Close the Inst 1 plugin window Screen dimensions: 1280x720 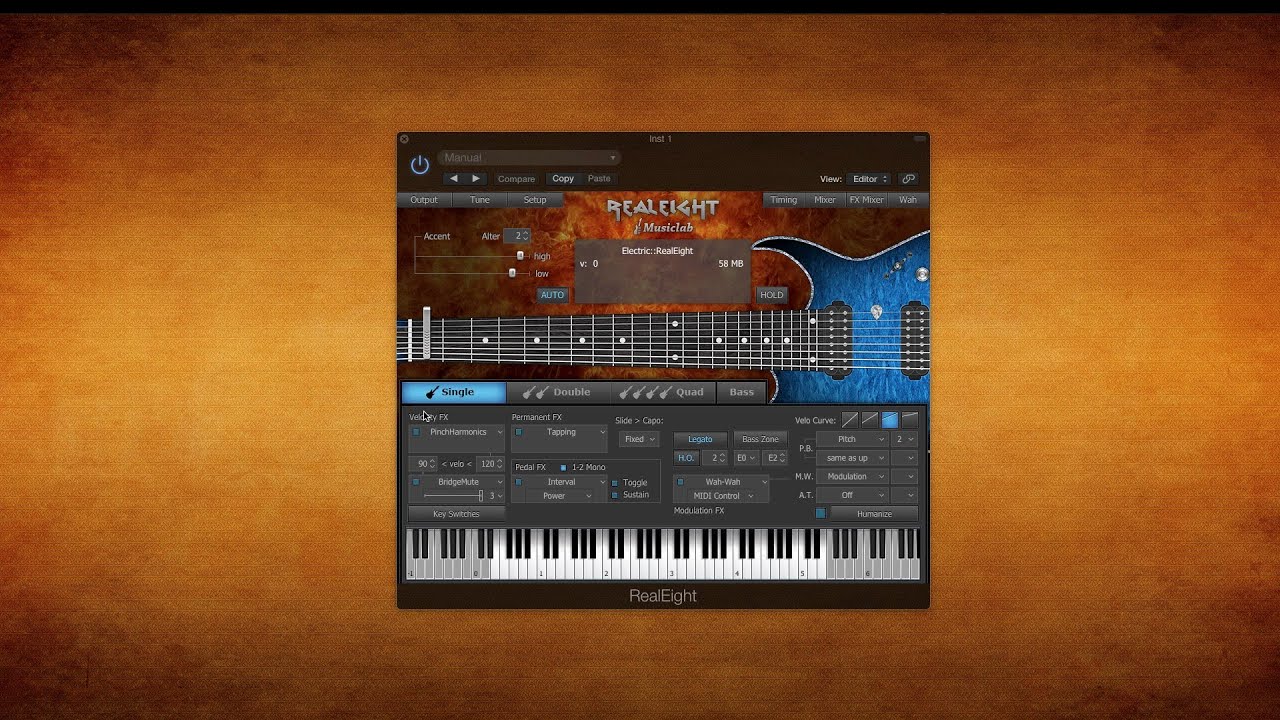click(x=404, y=139)
